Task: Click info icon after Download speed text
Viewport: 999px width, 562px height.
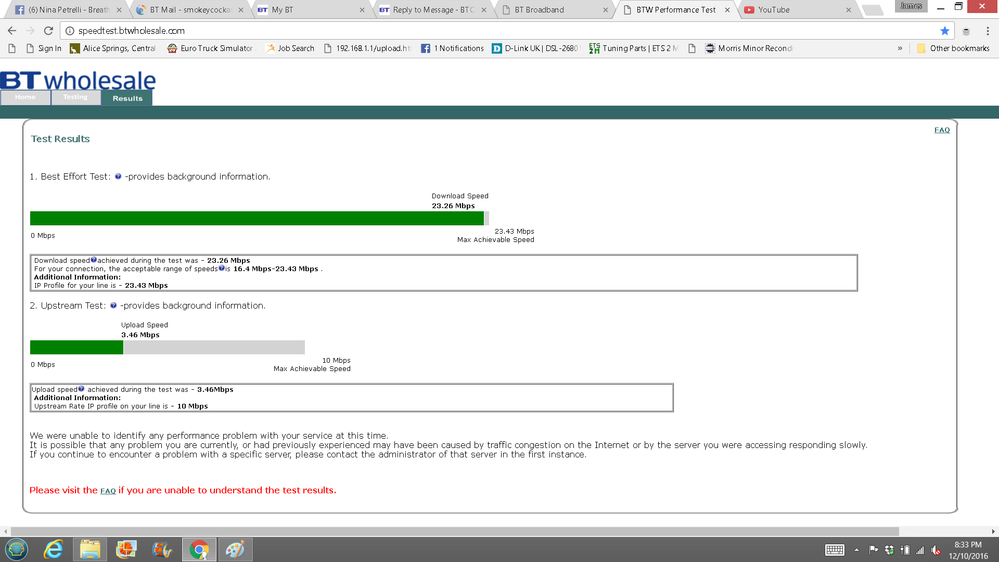Action: (x=94, y=260)
